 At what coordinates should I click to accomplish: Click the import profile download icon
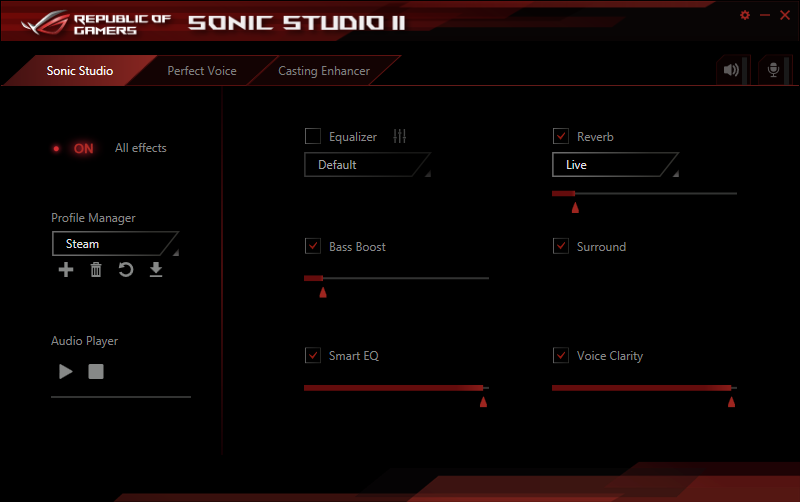click(156, 270)
